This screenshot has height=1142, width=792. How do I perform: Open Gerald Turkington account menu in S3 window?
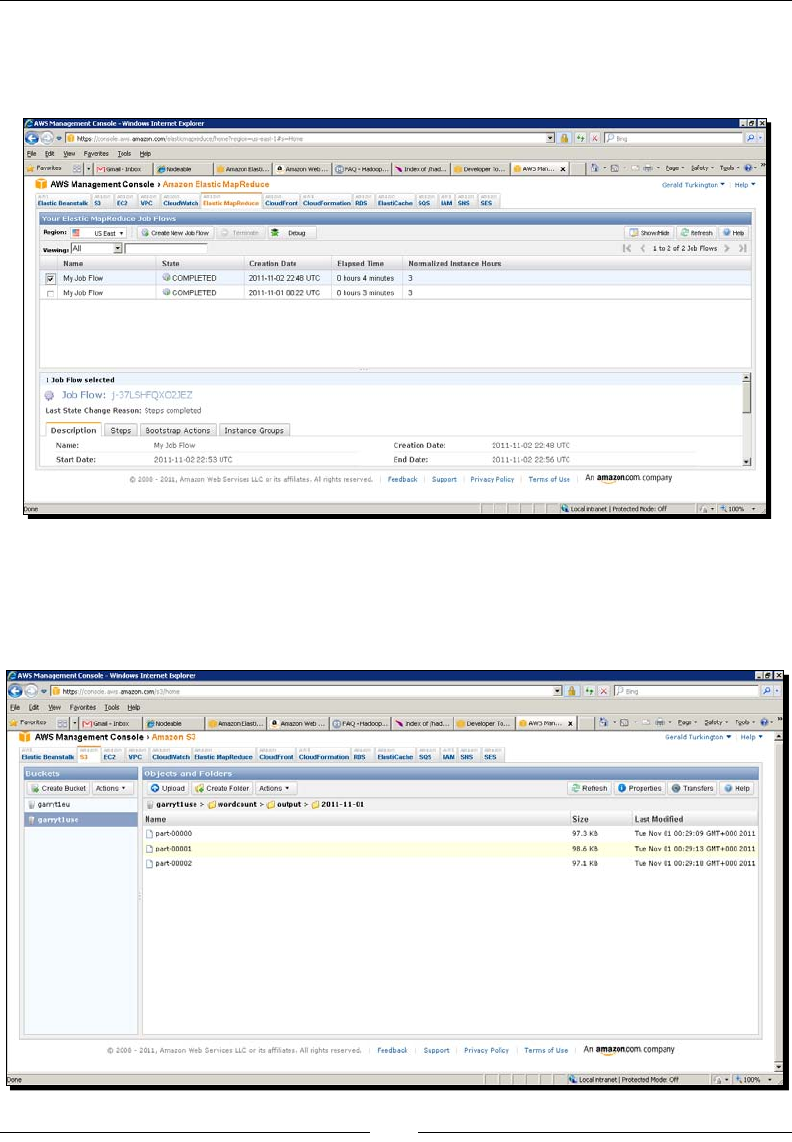click(x=698, y=737)
